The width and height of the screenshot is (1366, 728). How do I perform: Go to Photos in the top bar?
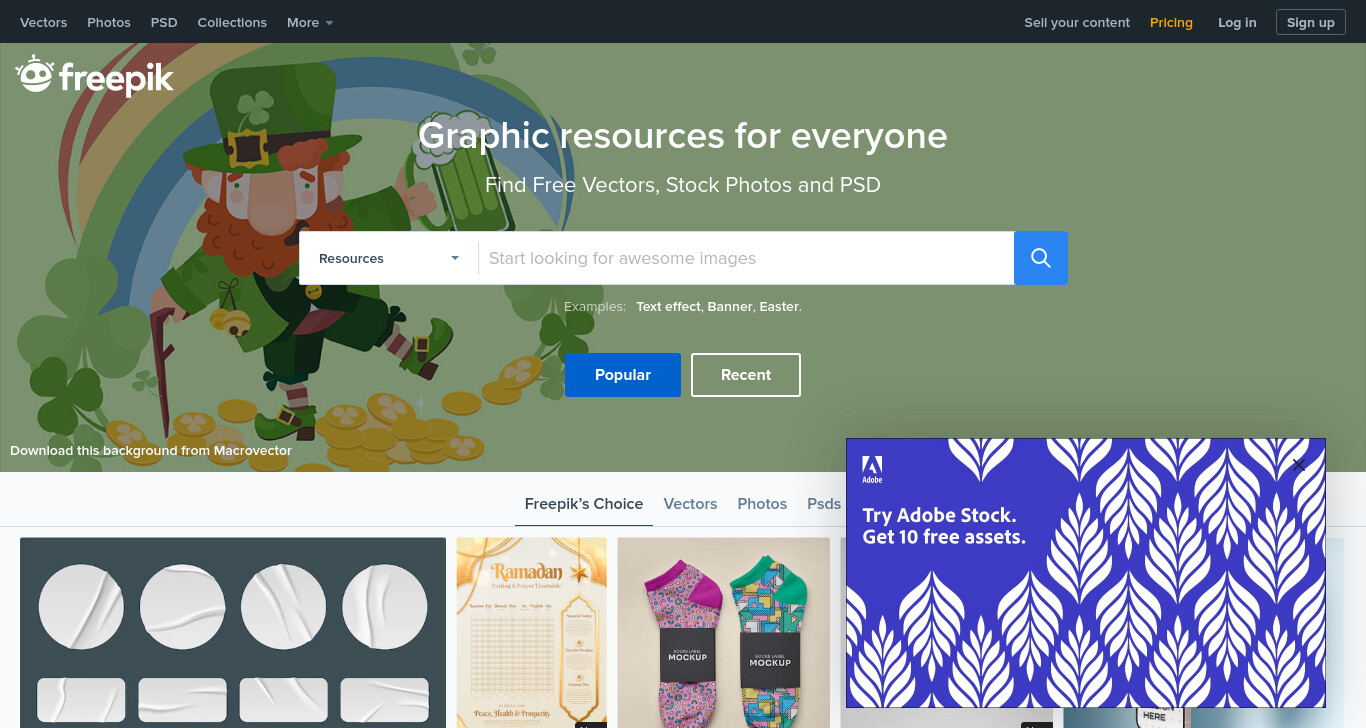click(109, 22)
